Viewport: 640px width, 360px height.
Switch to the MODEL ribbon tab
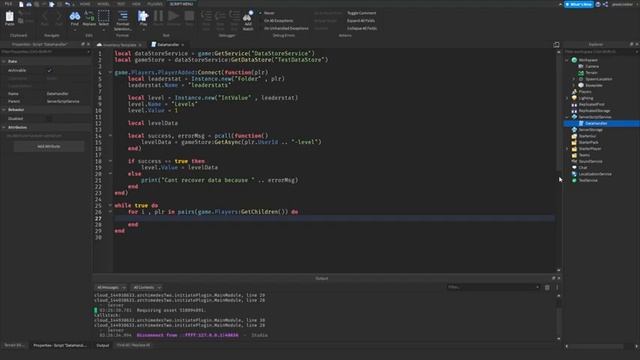(x=103, y=4)
